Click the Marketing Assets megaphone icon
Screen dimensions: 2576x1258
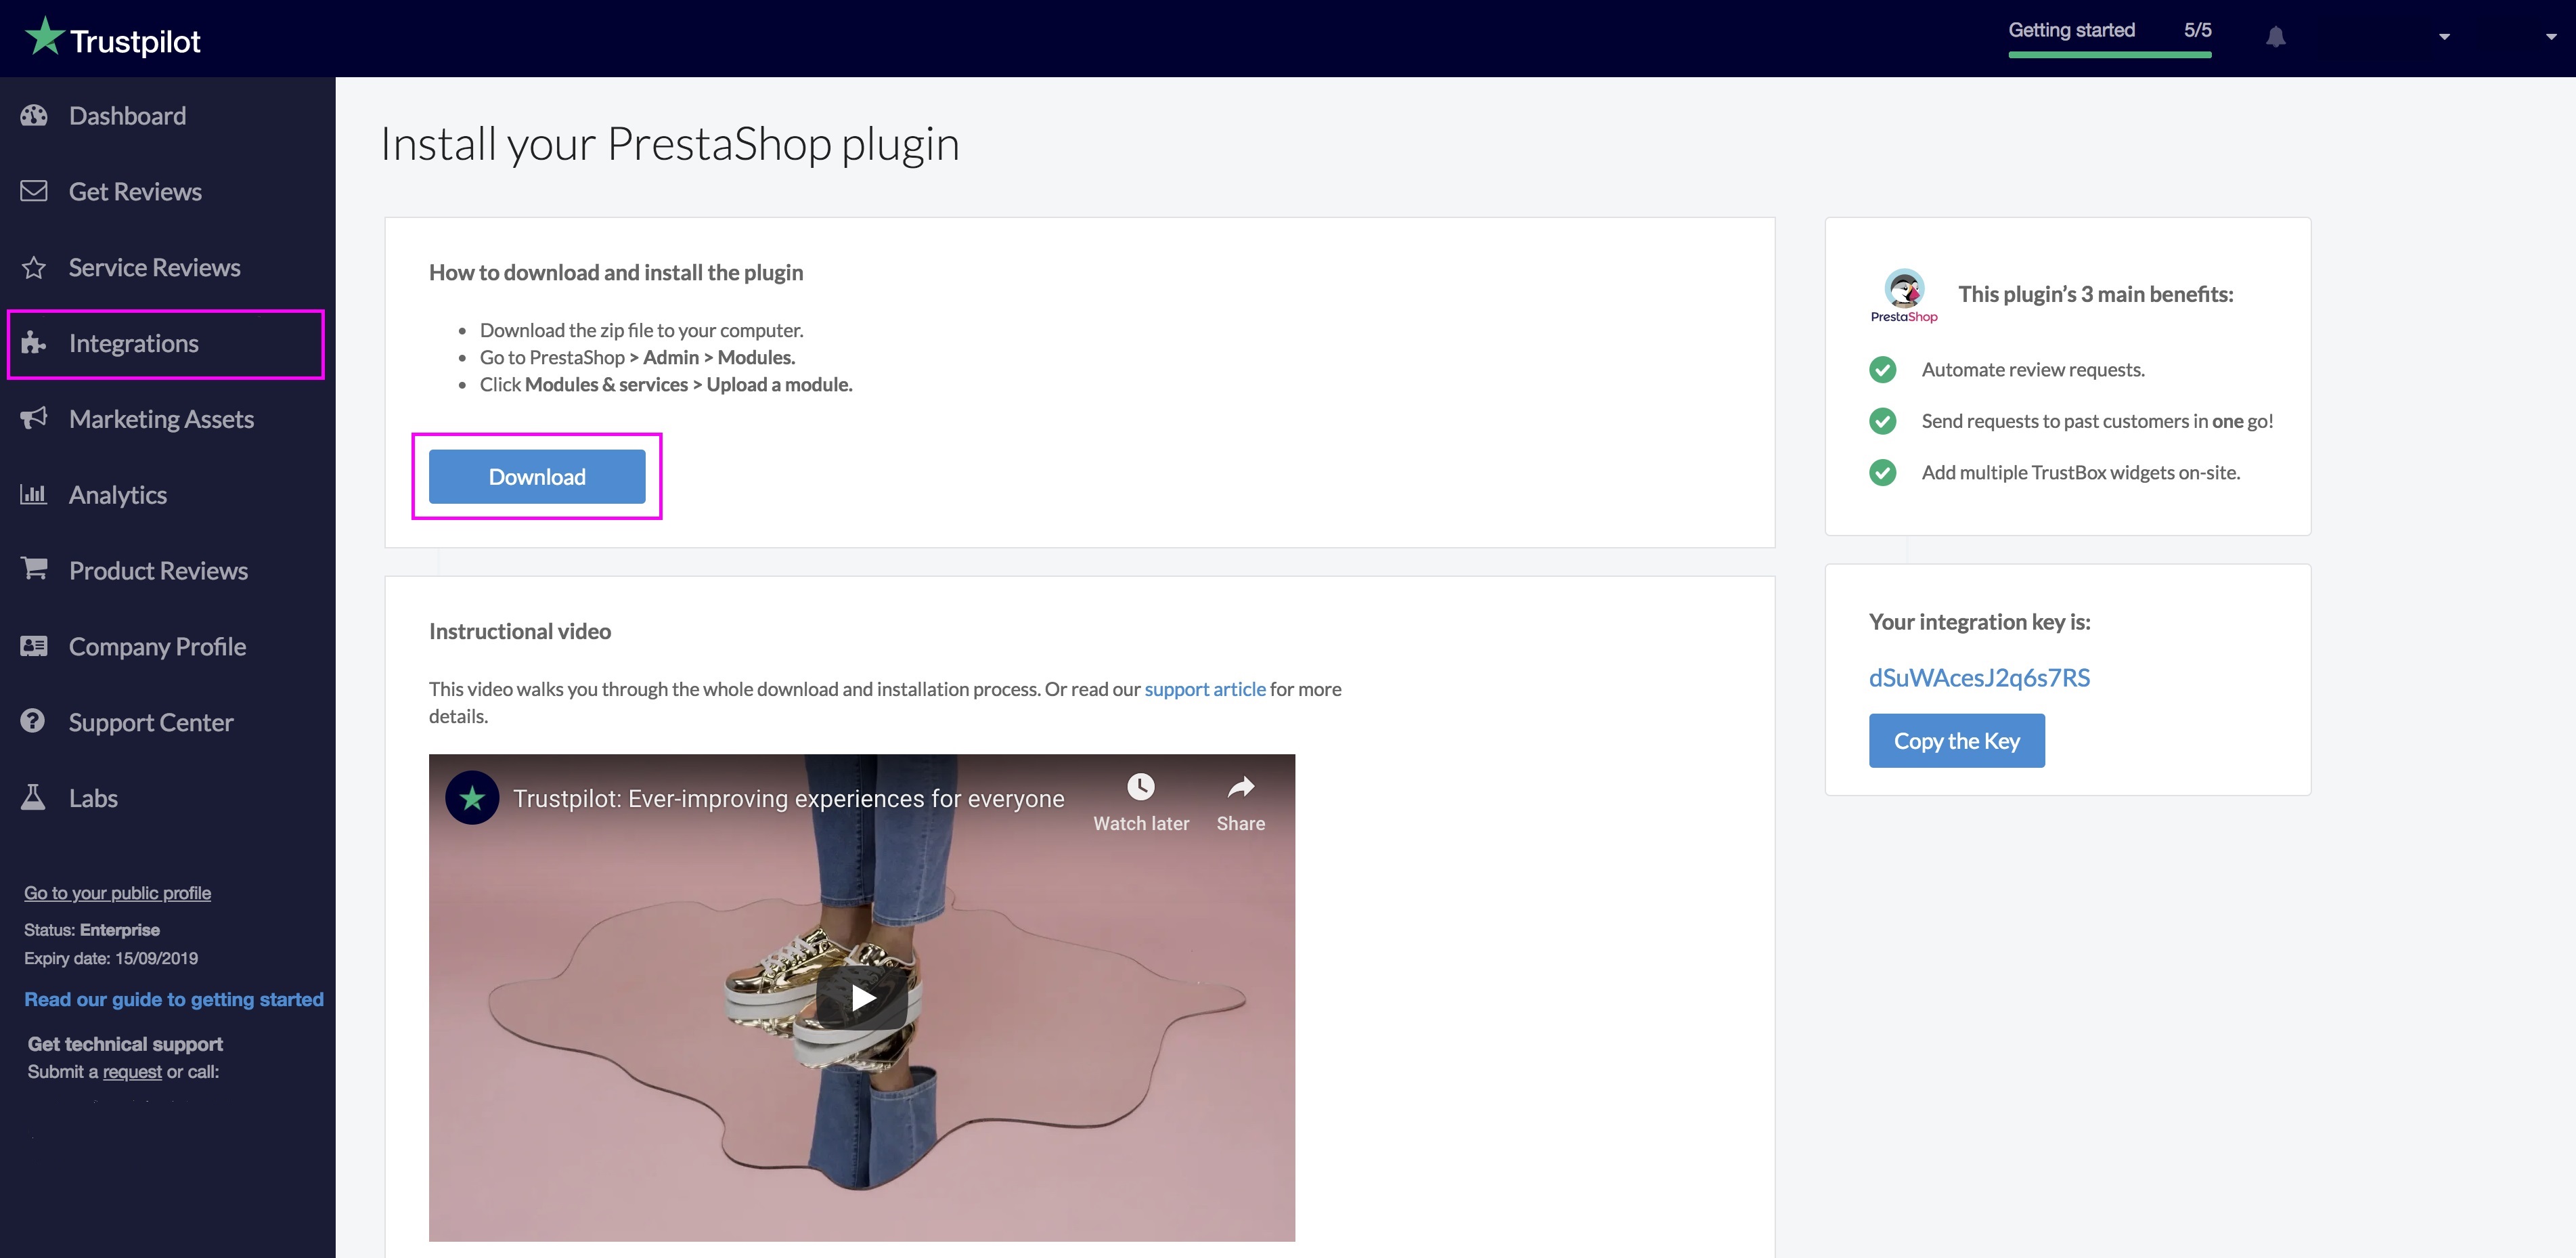coord(34,418)
